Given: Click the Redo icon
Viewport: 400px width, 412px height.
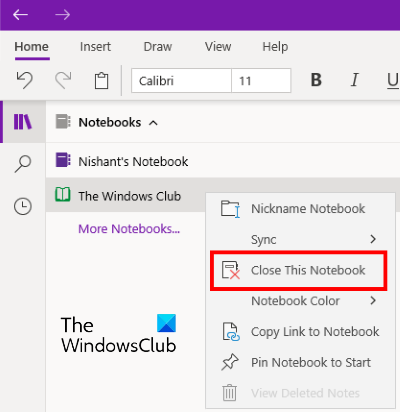Looking at the screenshot, I should click(63, 80).
